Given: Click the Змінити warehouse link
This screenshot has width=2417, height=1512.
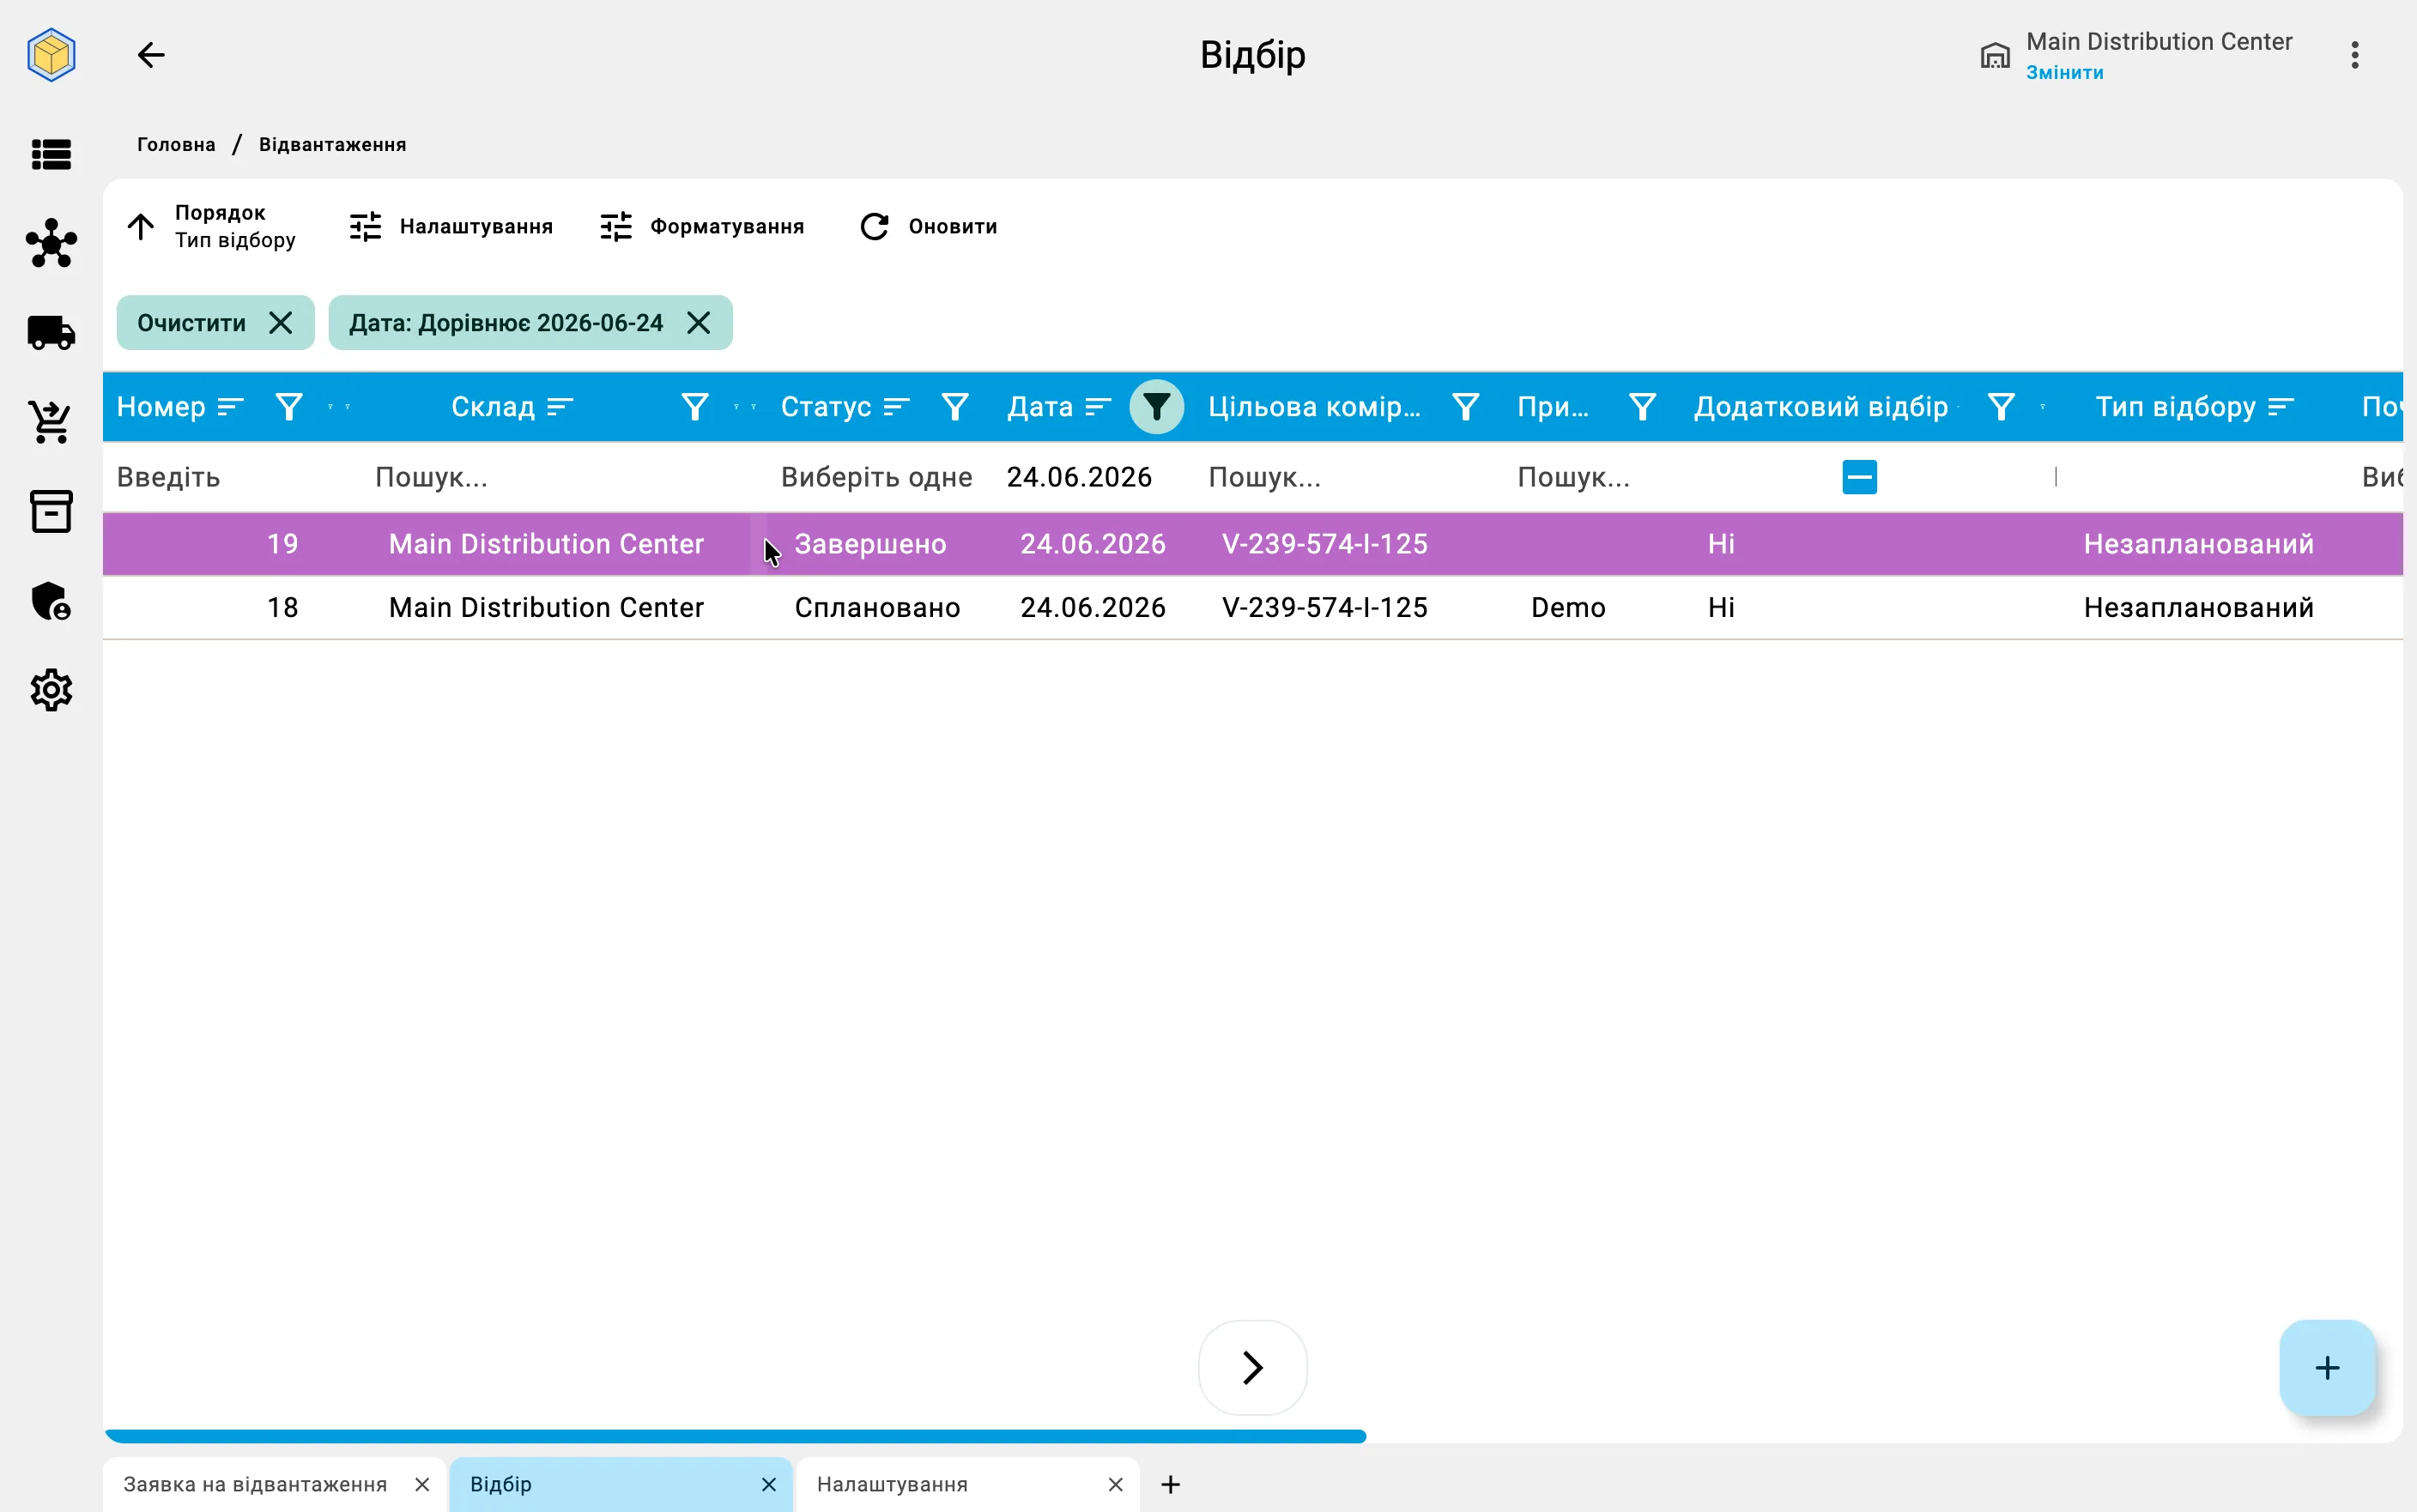Looking at the screenshot, I should 2065,73.
